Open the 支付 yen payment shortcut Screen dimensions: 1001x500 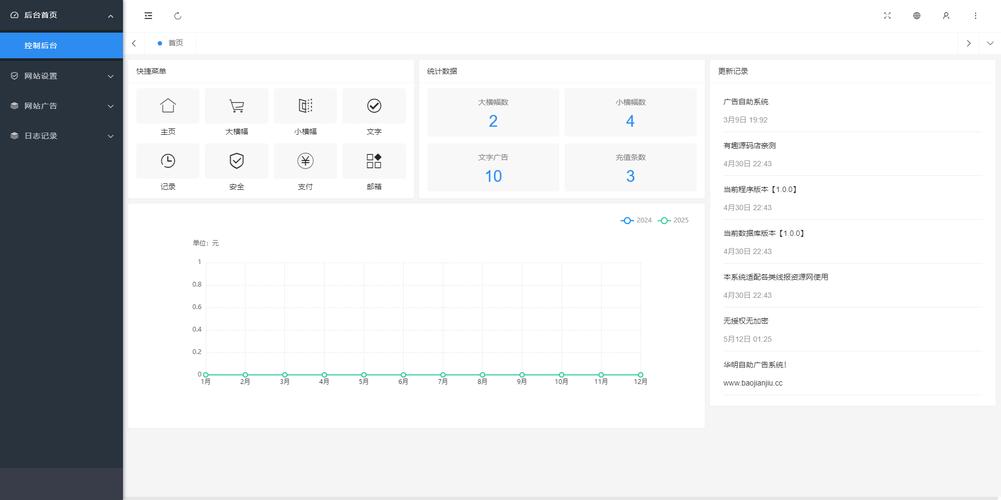click(x=305, y=161)
